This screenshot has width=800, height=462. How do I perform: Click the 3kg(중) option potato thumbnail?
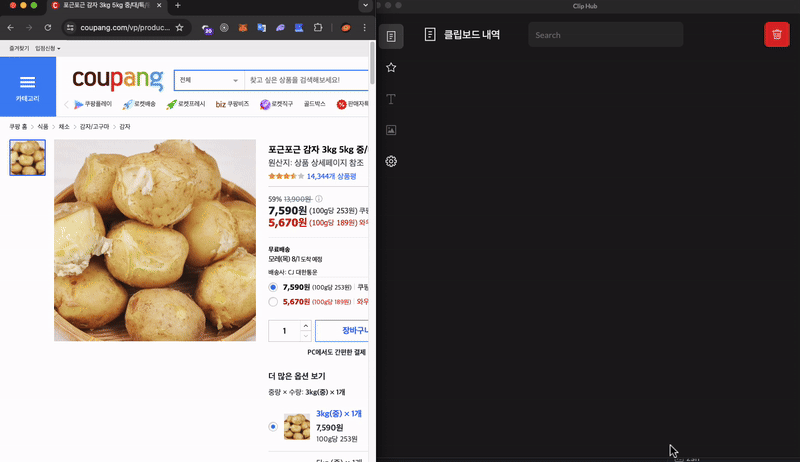coord(297,426)
